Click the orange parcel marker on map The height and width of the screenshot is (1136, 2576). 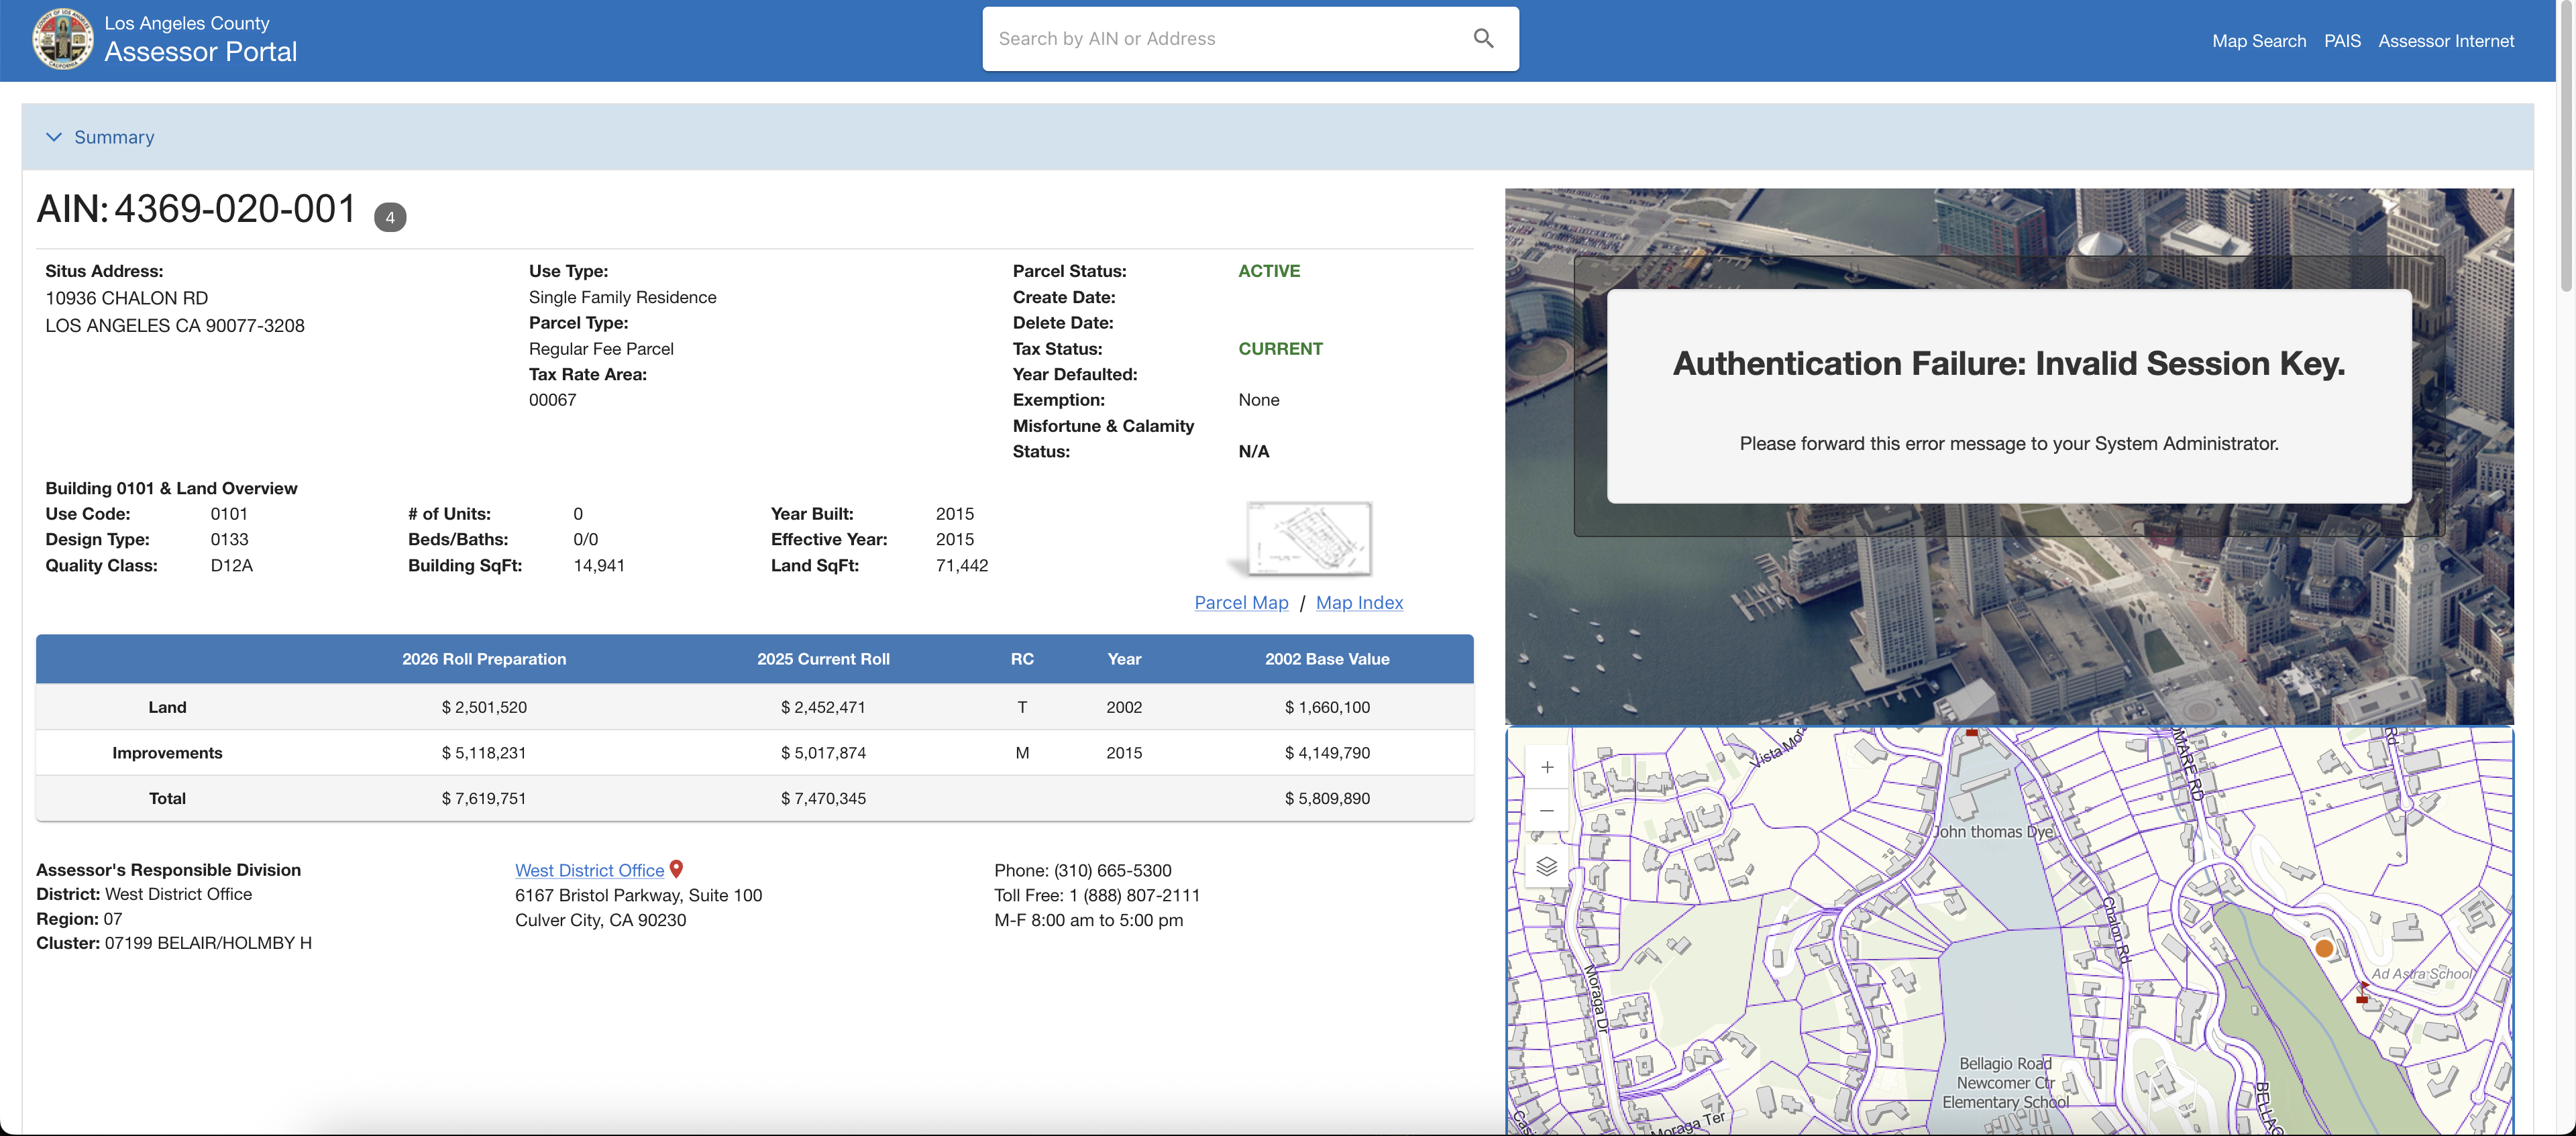[x=2324, y=948]
